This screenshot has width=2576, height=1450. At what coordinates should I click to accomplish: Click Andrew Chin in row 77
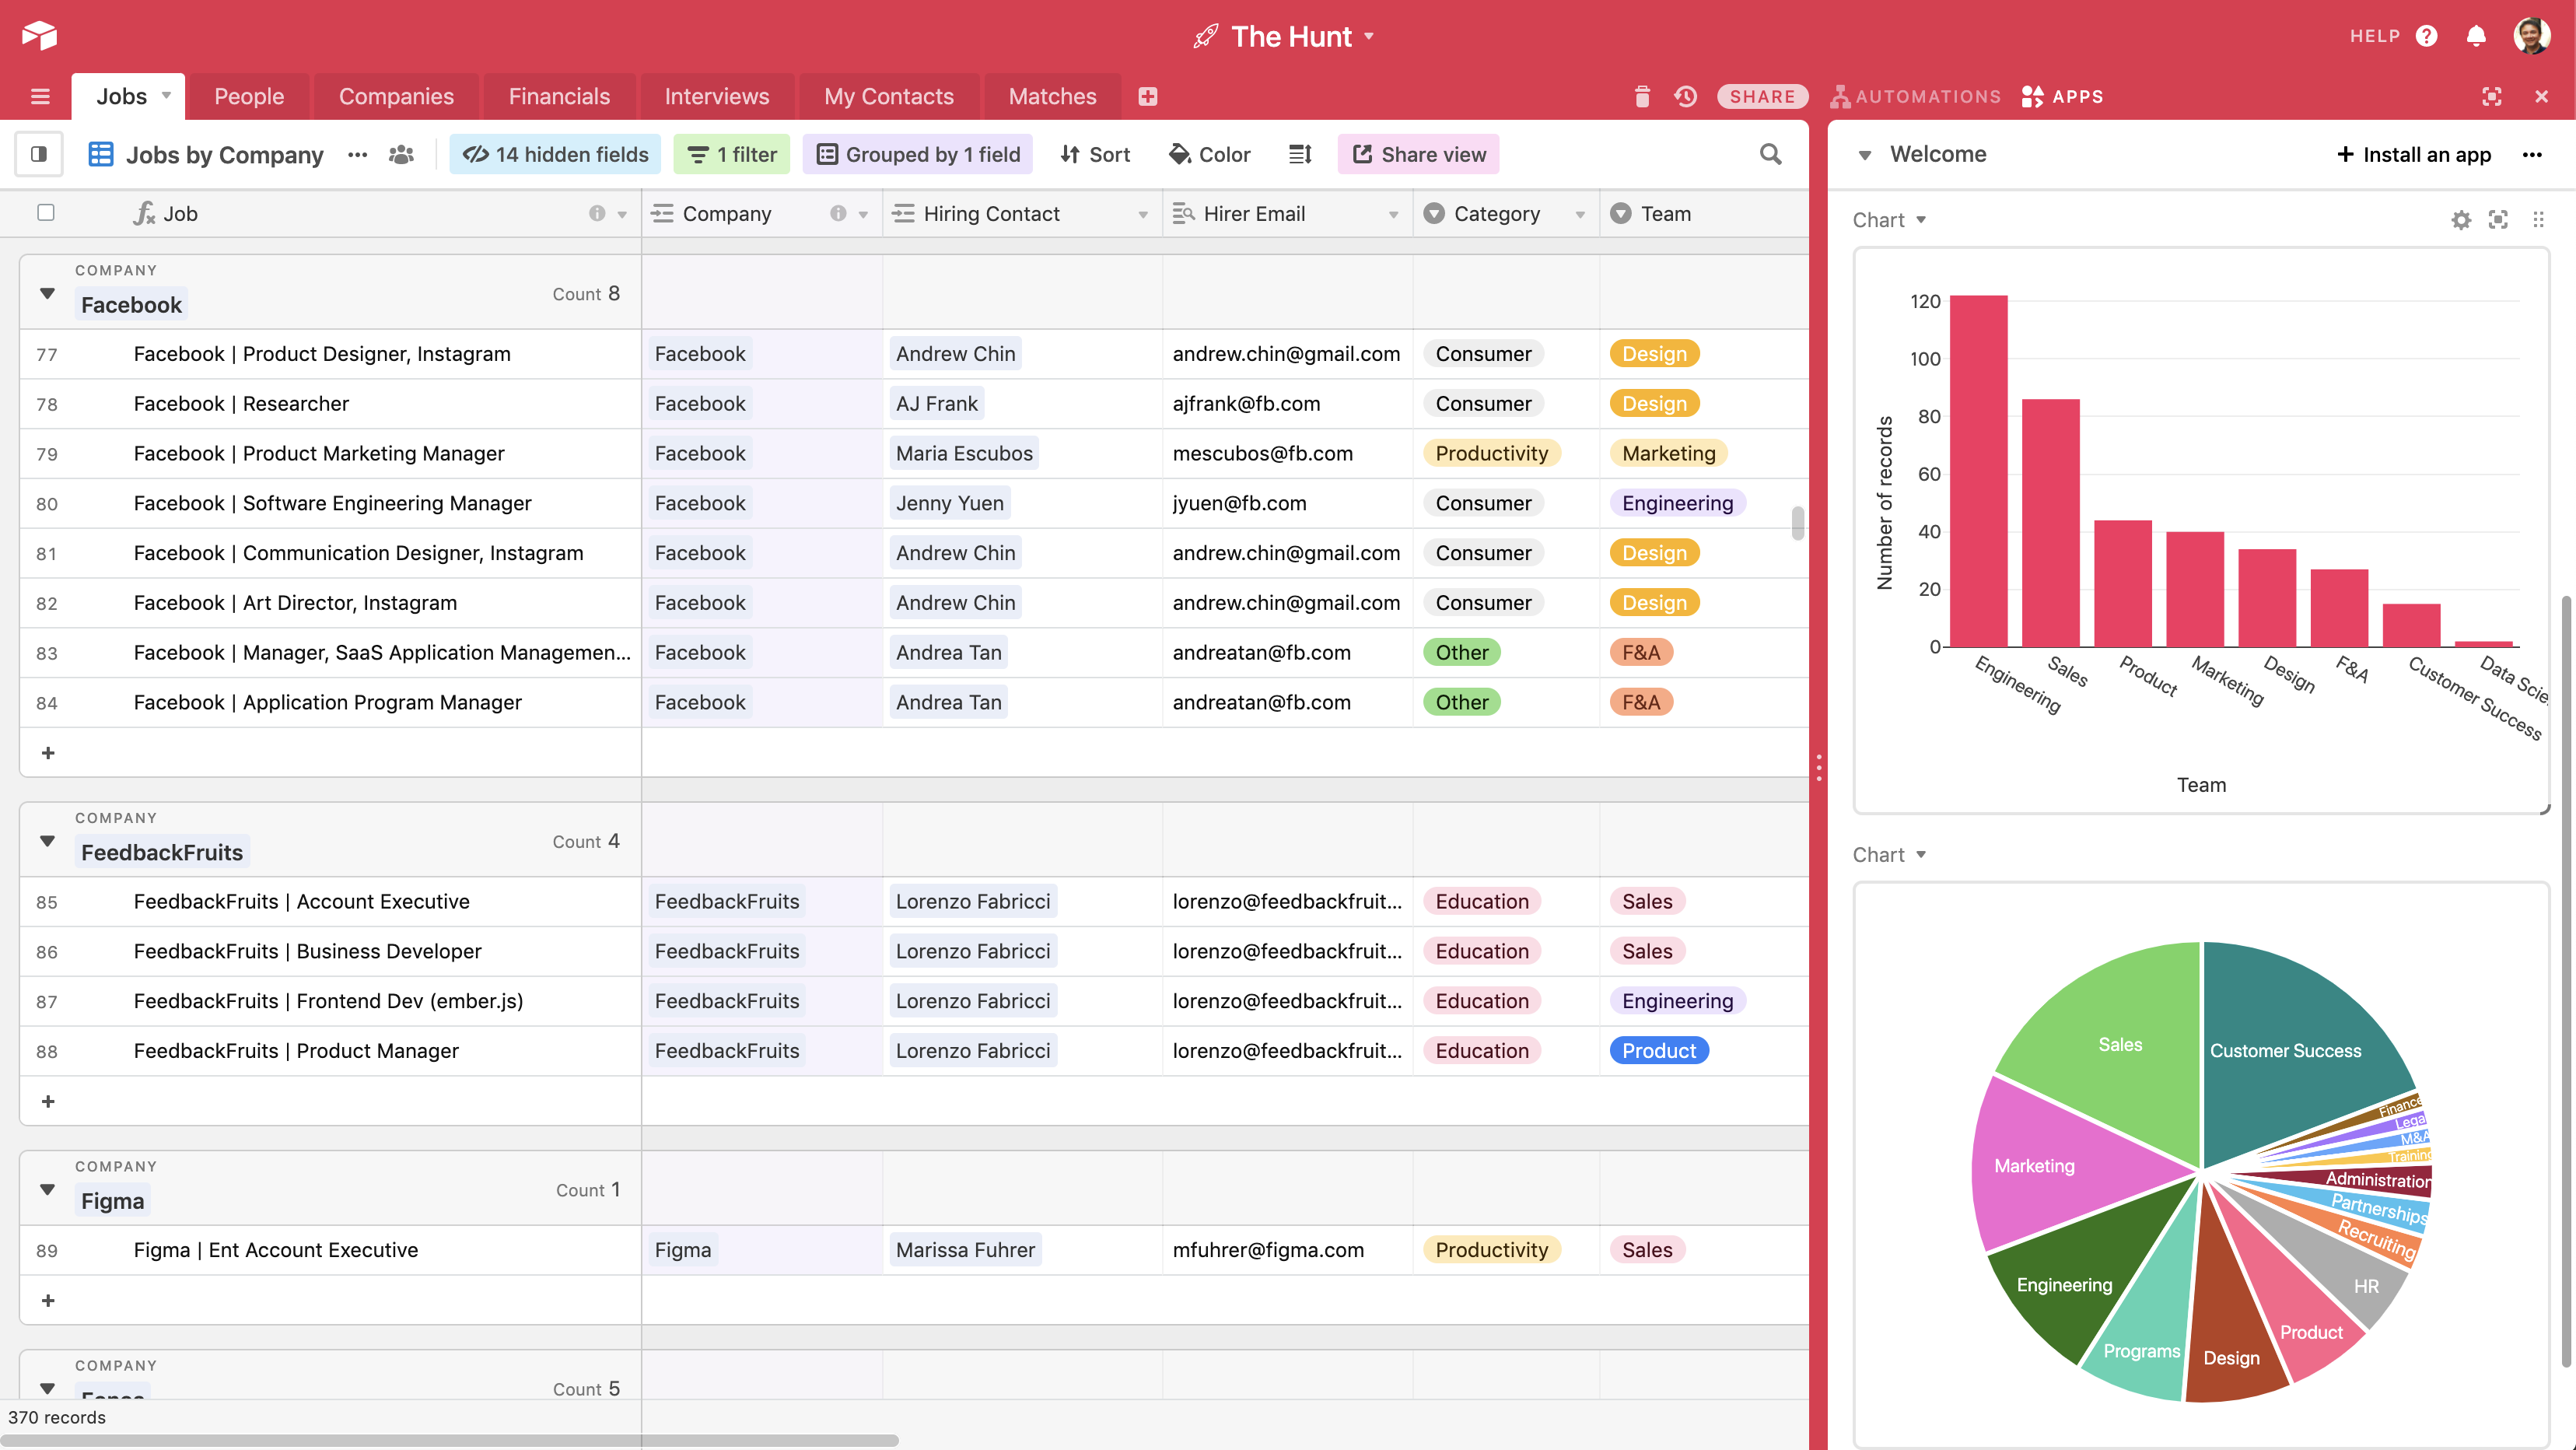pyautogui.click(x=955, y=354)
